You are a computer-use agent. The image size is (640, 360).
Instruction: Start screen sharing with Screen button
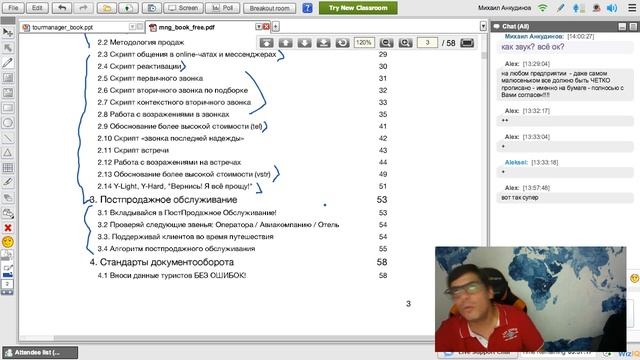pos(183,8)
